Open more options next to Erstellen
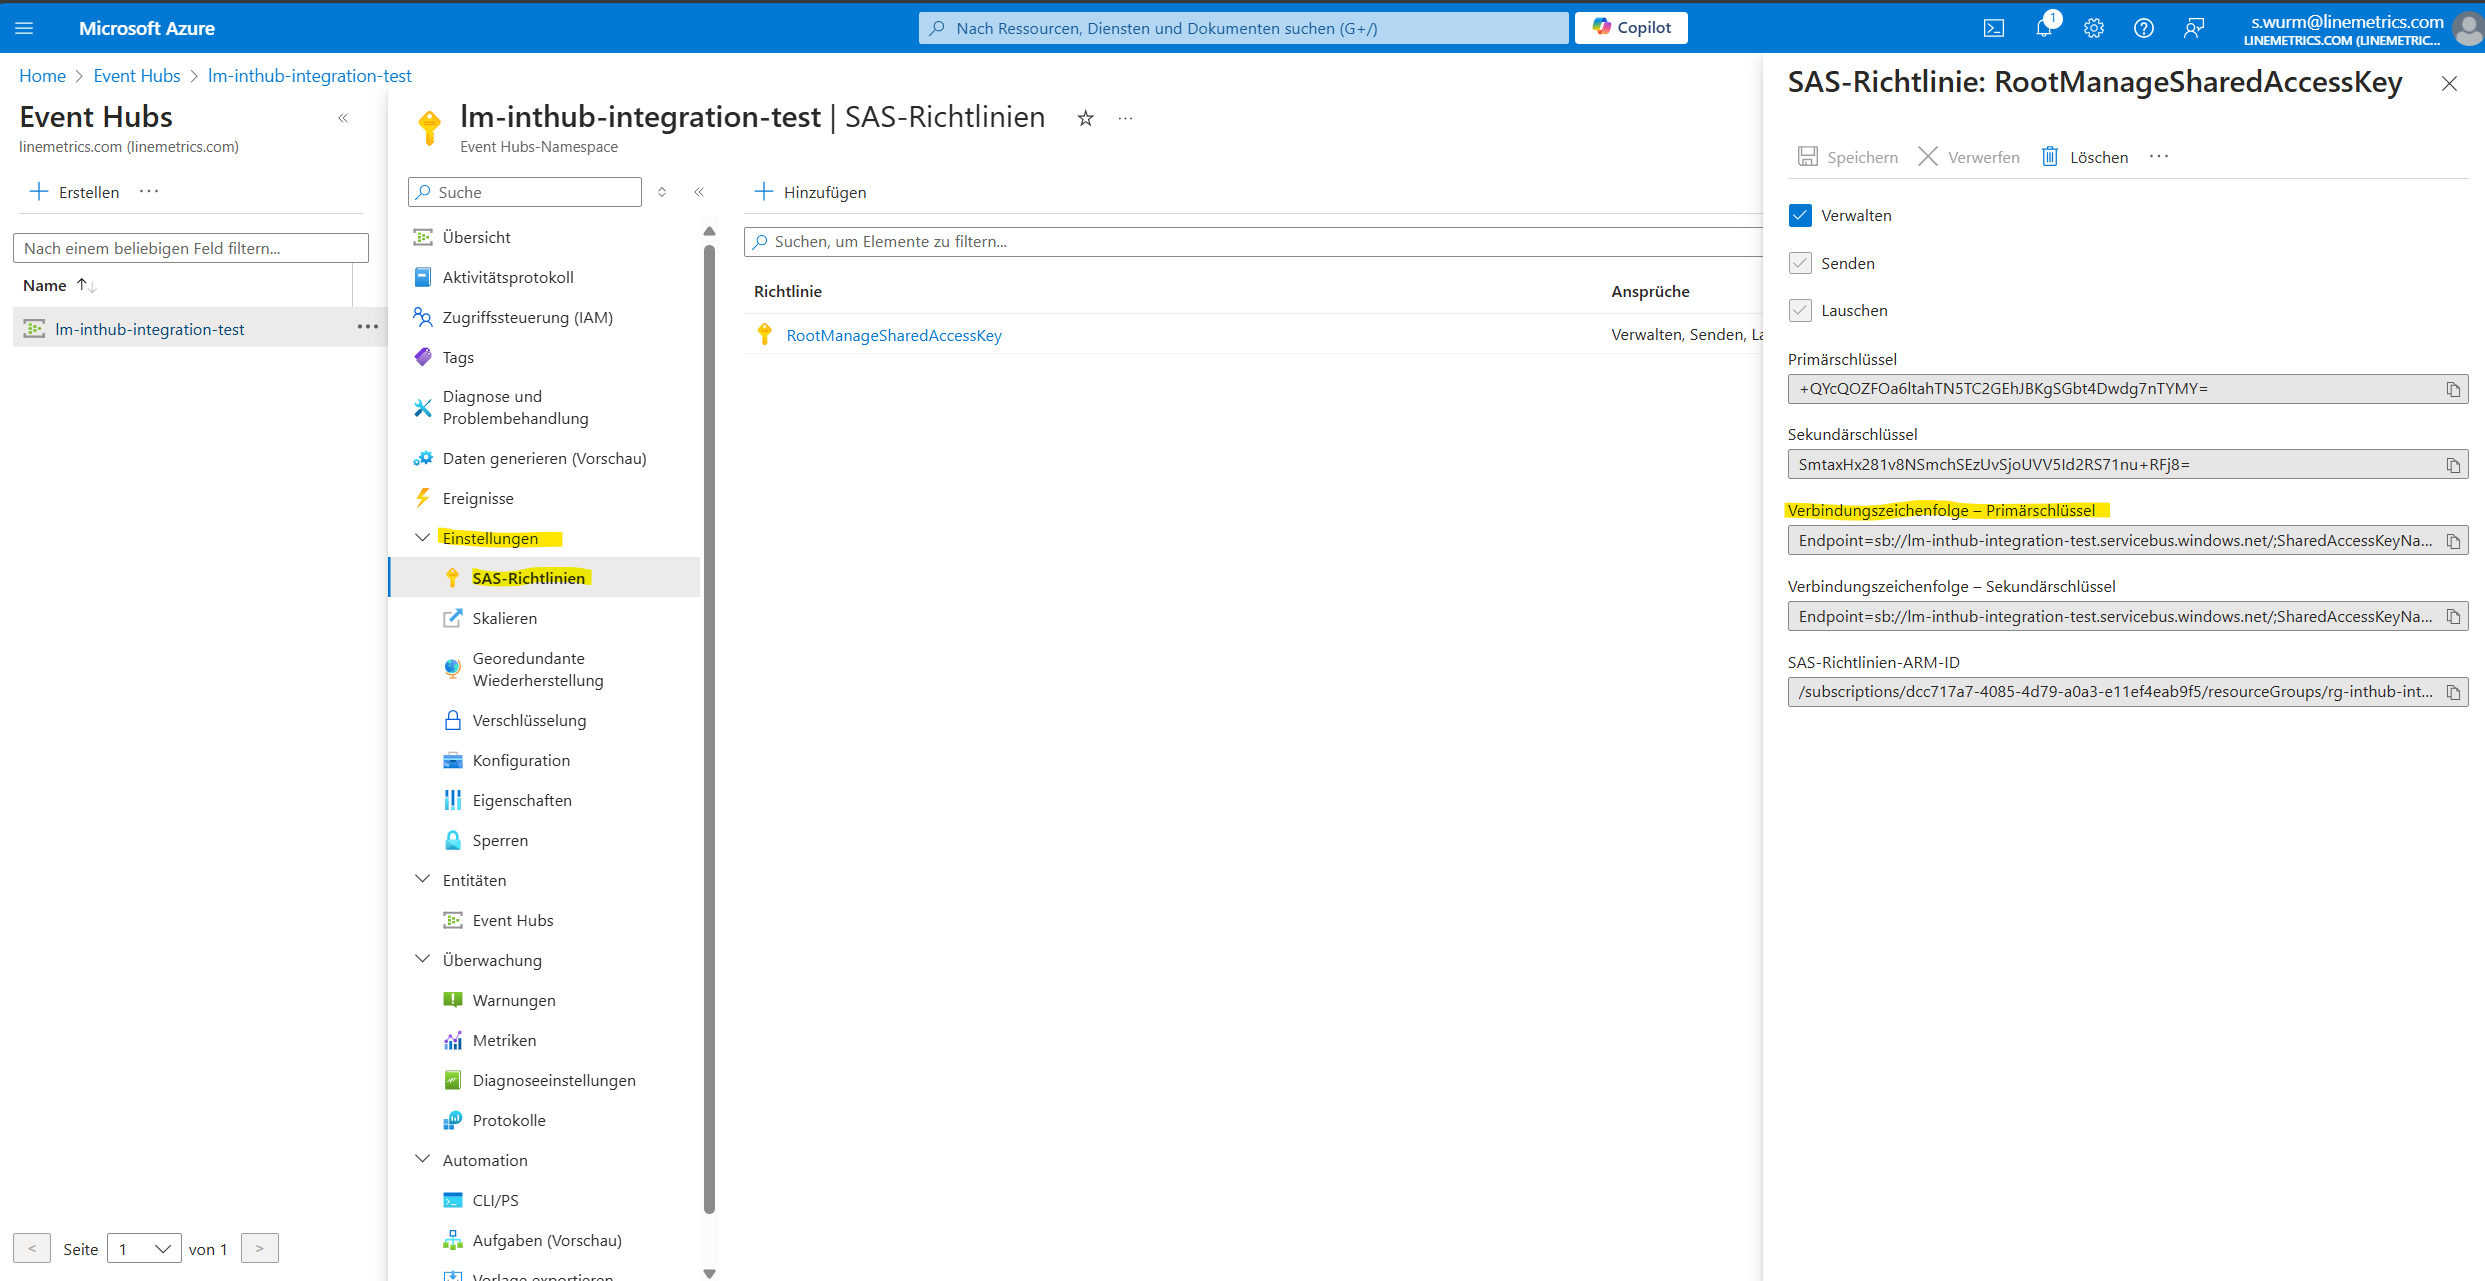2485x1281 pixels. [x=149, y=191]
